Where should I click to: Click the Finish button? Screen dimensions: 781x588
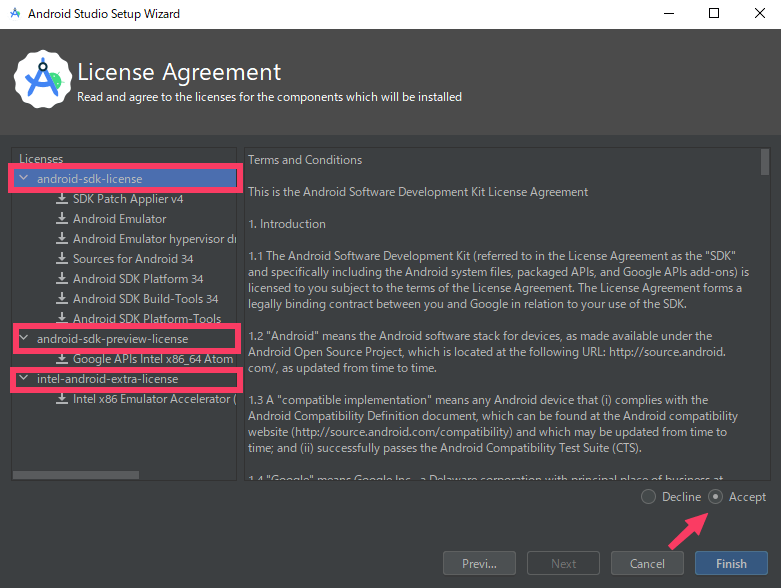[731, 563]
